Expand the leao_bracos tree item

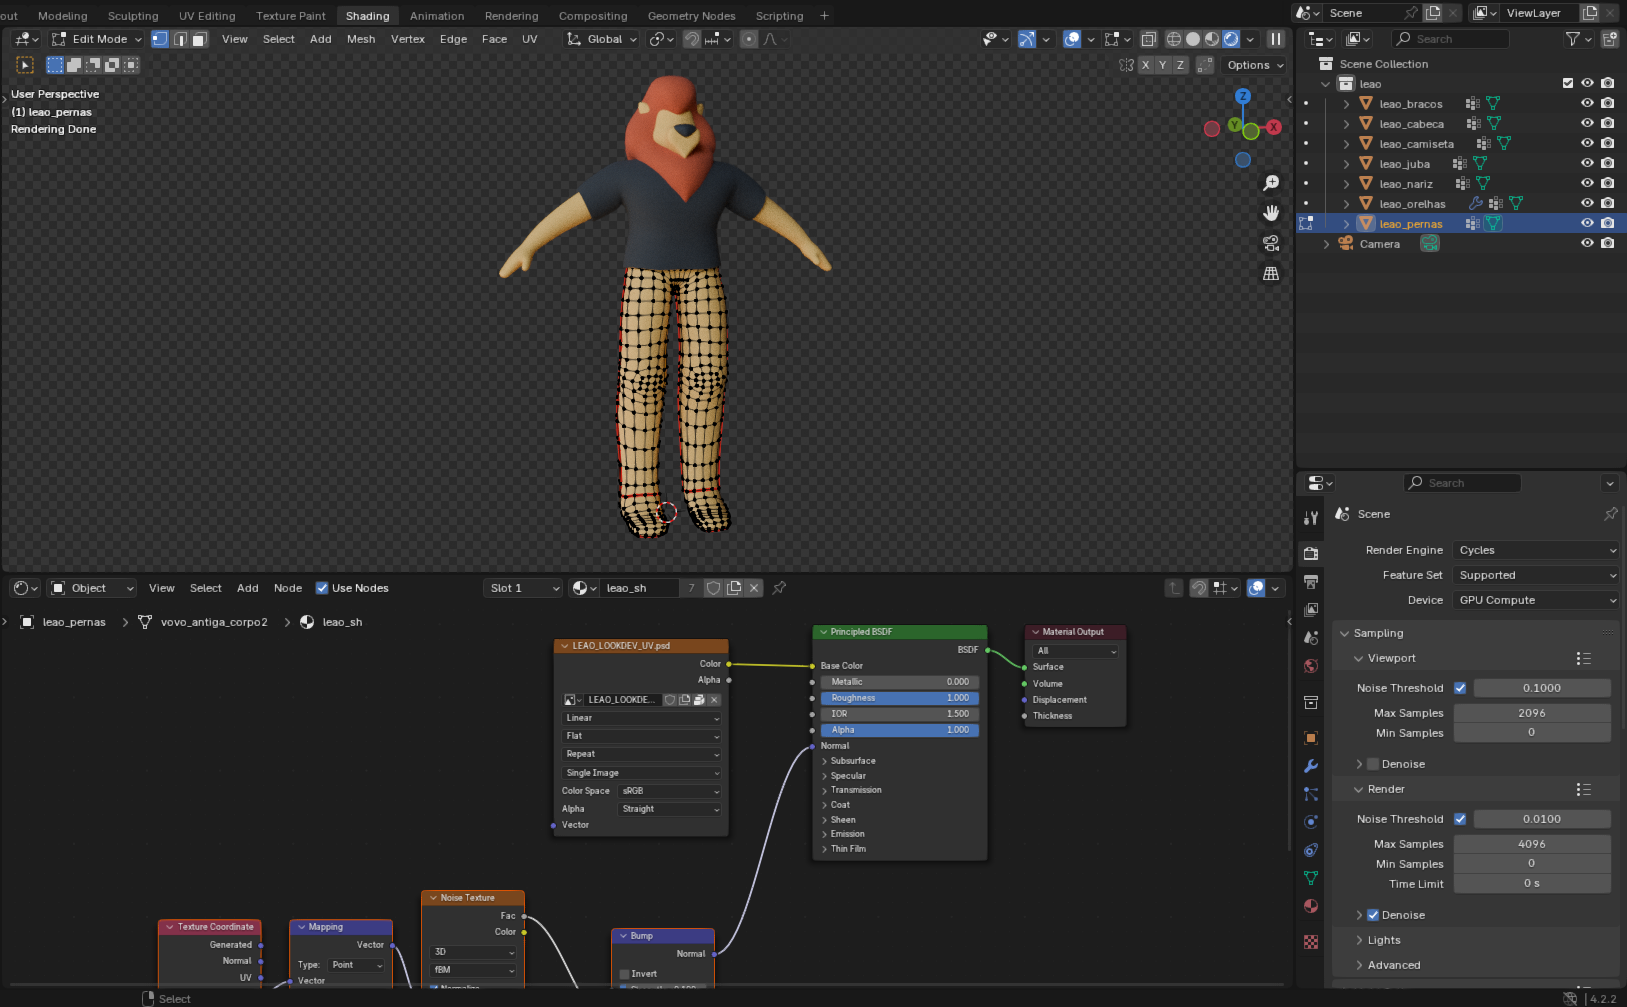pos(1346,104)
